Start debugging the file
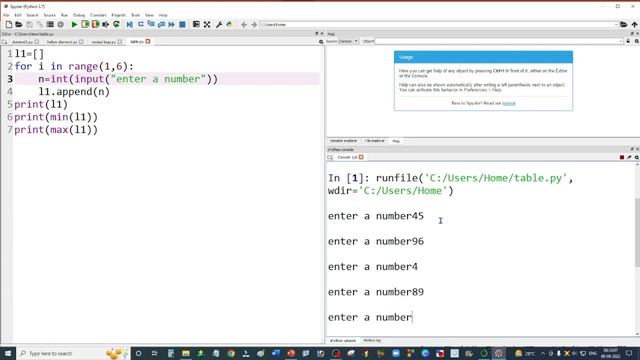 coord(130,24)
